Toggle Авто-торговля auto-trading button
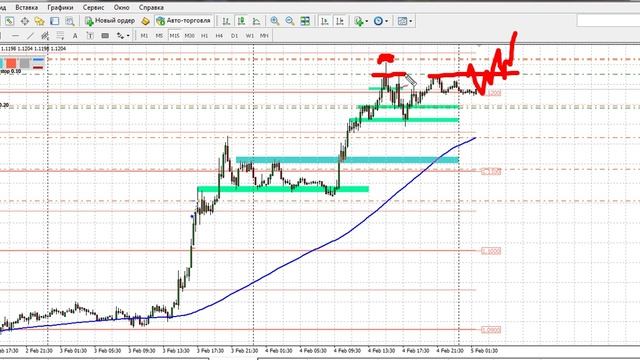 [184, 21]
